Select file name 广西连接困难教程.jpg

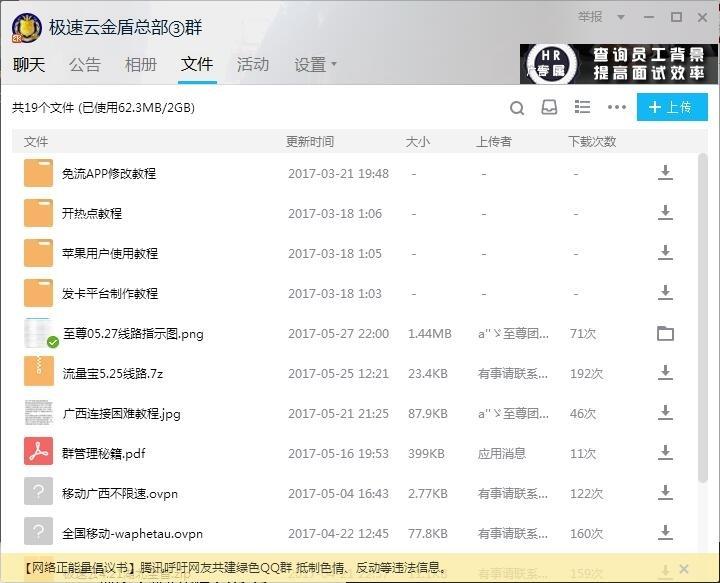pos(122,414)
